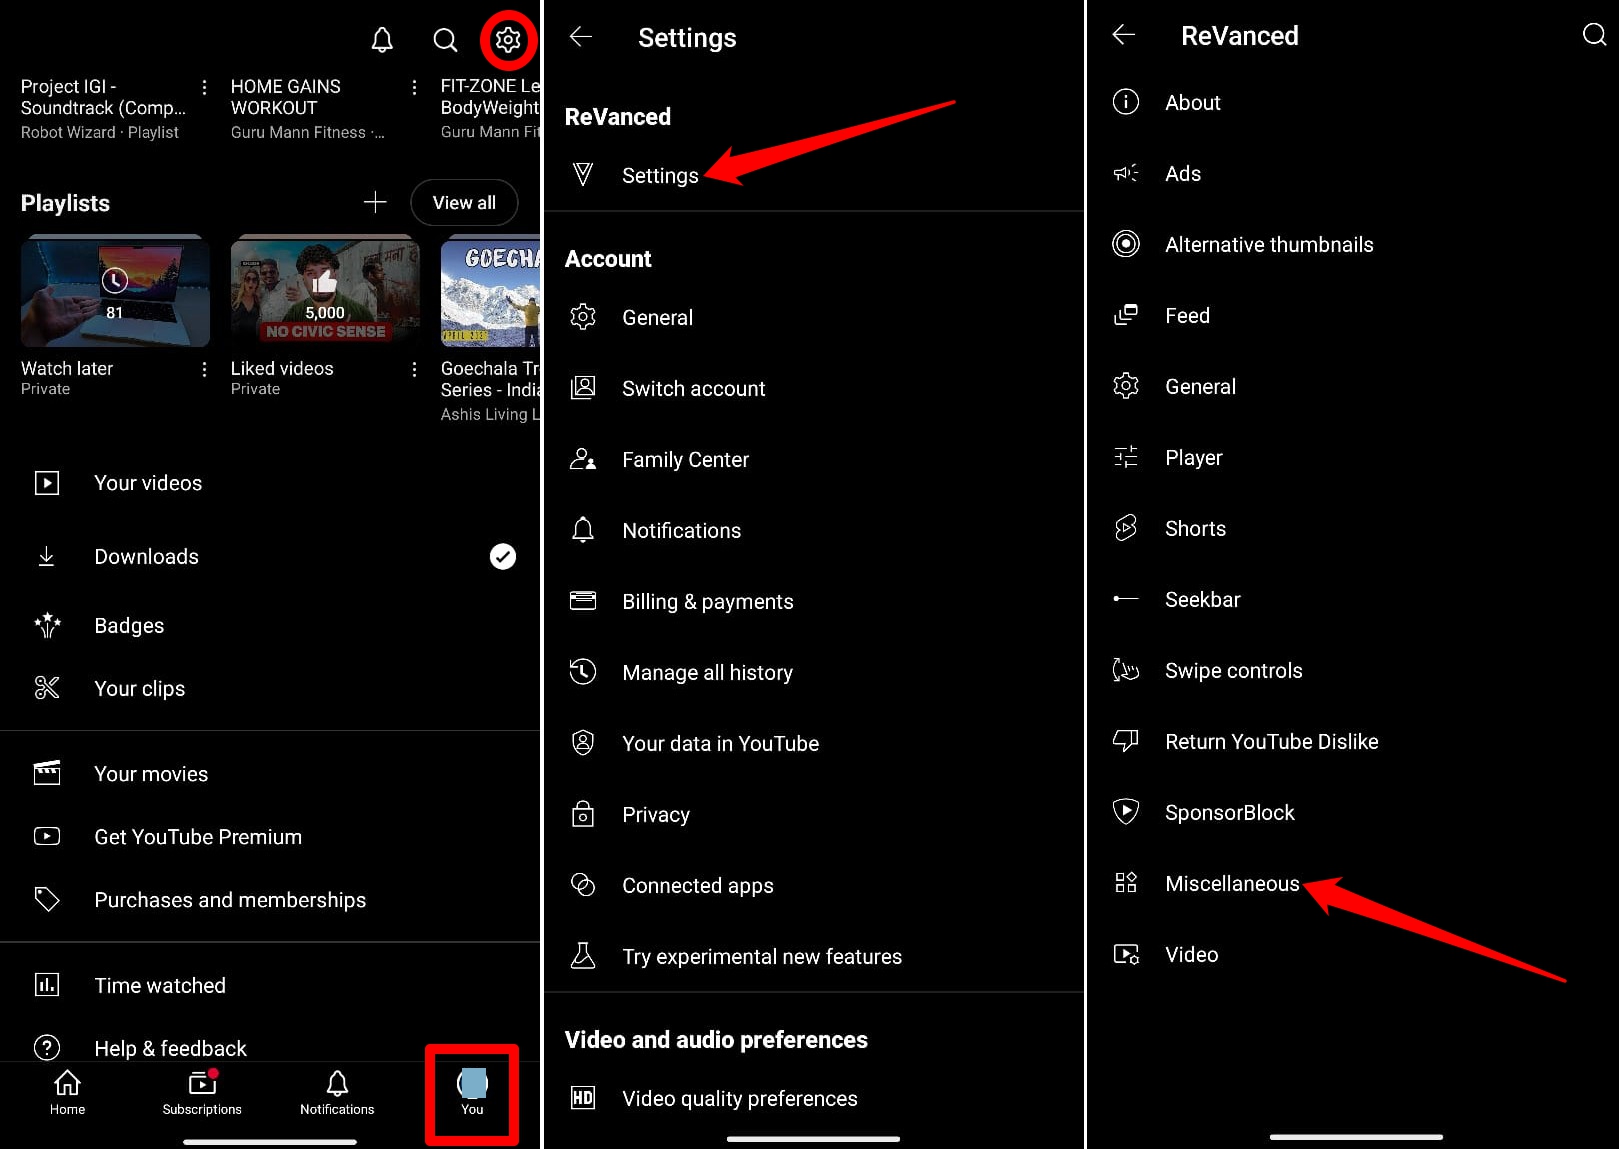Viewport: 1619px width, 1149px height.
Task: Open ReVanced search magnifier icon
Action: pos(1593,36)
